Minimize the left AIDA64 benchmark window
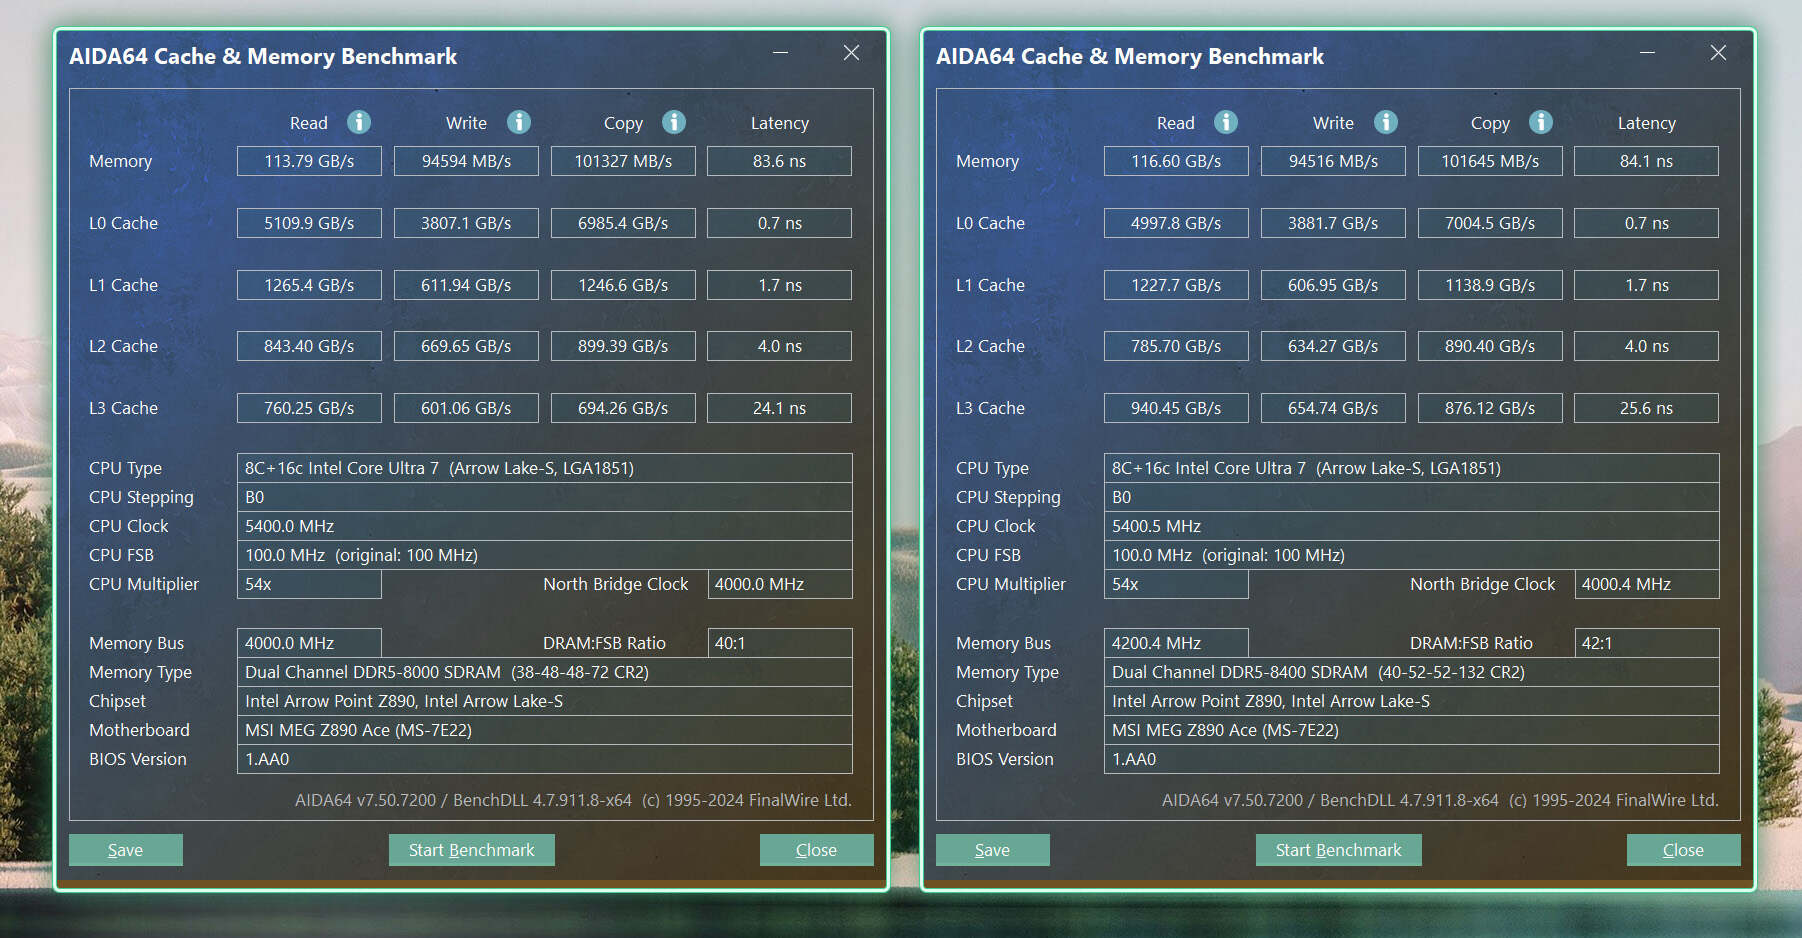Screen dimensions: 1802x938 click(781, 53)
